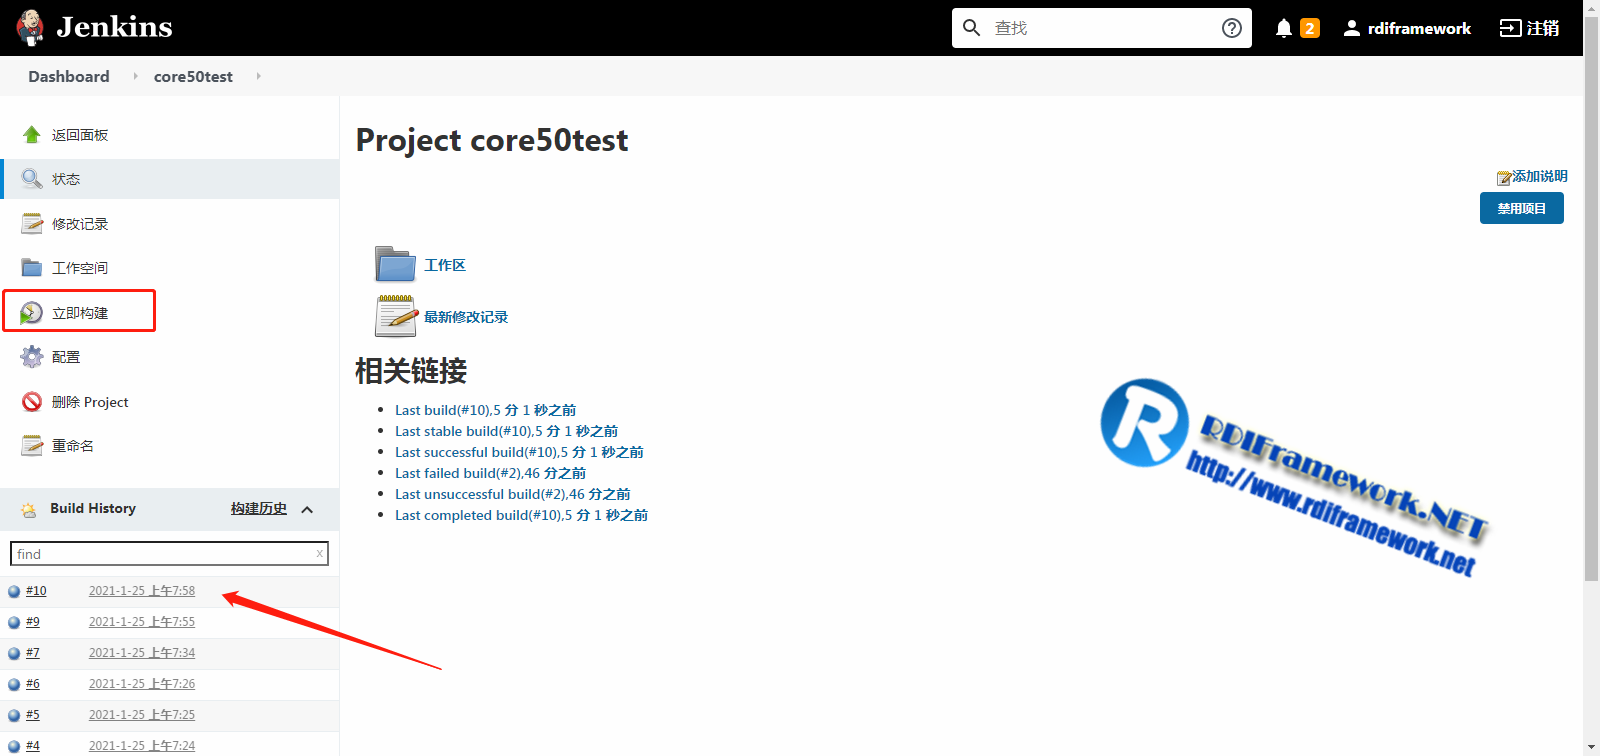This screenshot has height=756, width=1600.
Task: Click the 注销 logout link
Action: [x=1543, y=28]
